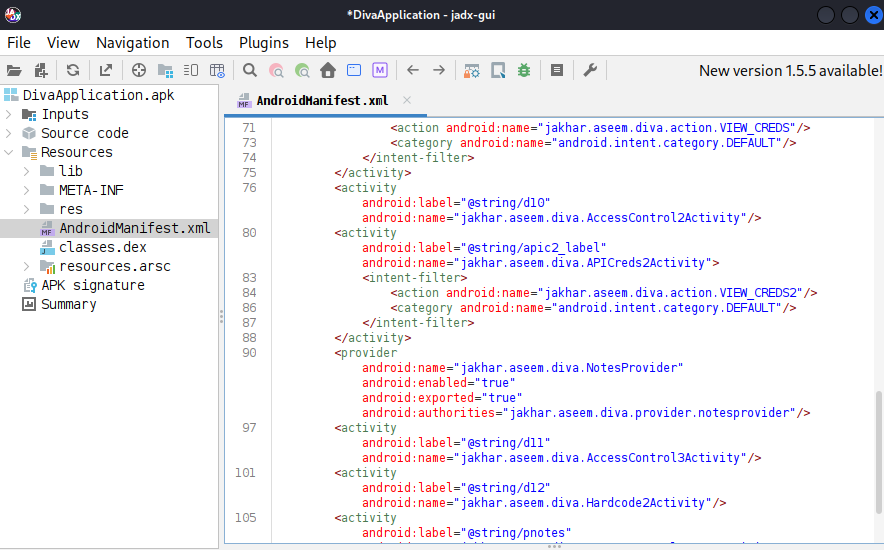Select Source code in the tree
Screen dimensions: 884x550
(x=85, y=134)
